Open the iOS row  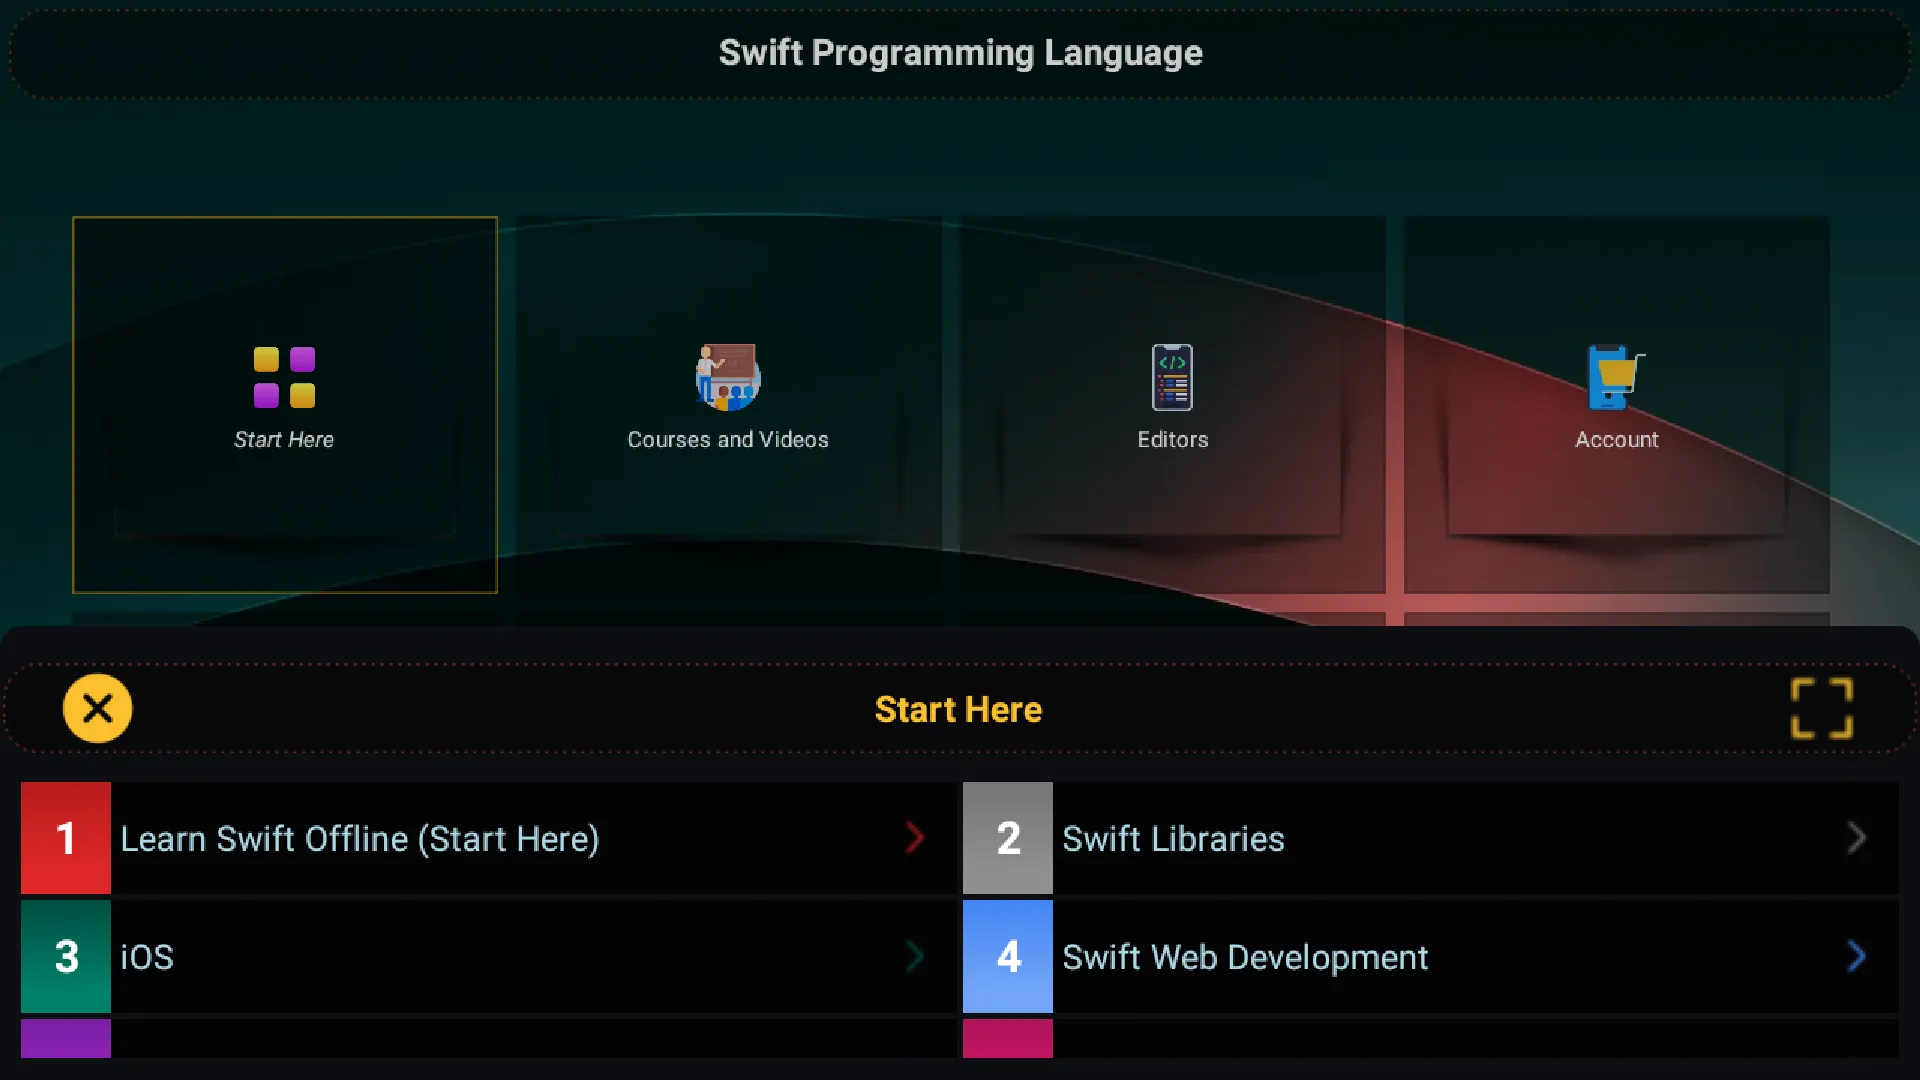tap(489, 957)
